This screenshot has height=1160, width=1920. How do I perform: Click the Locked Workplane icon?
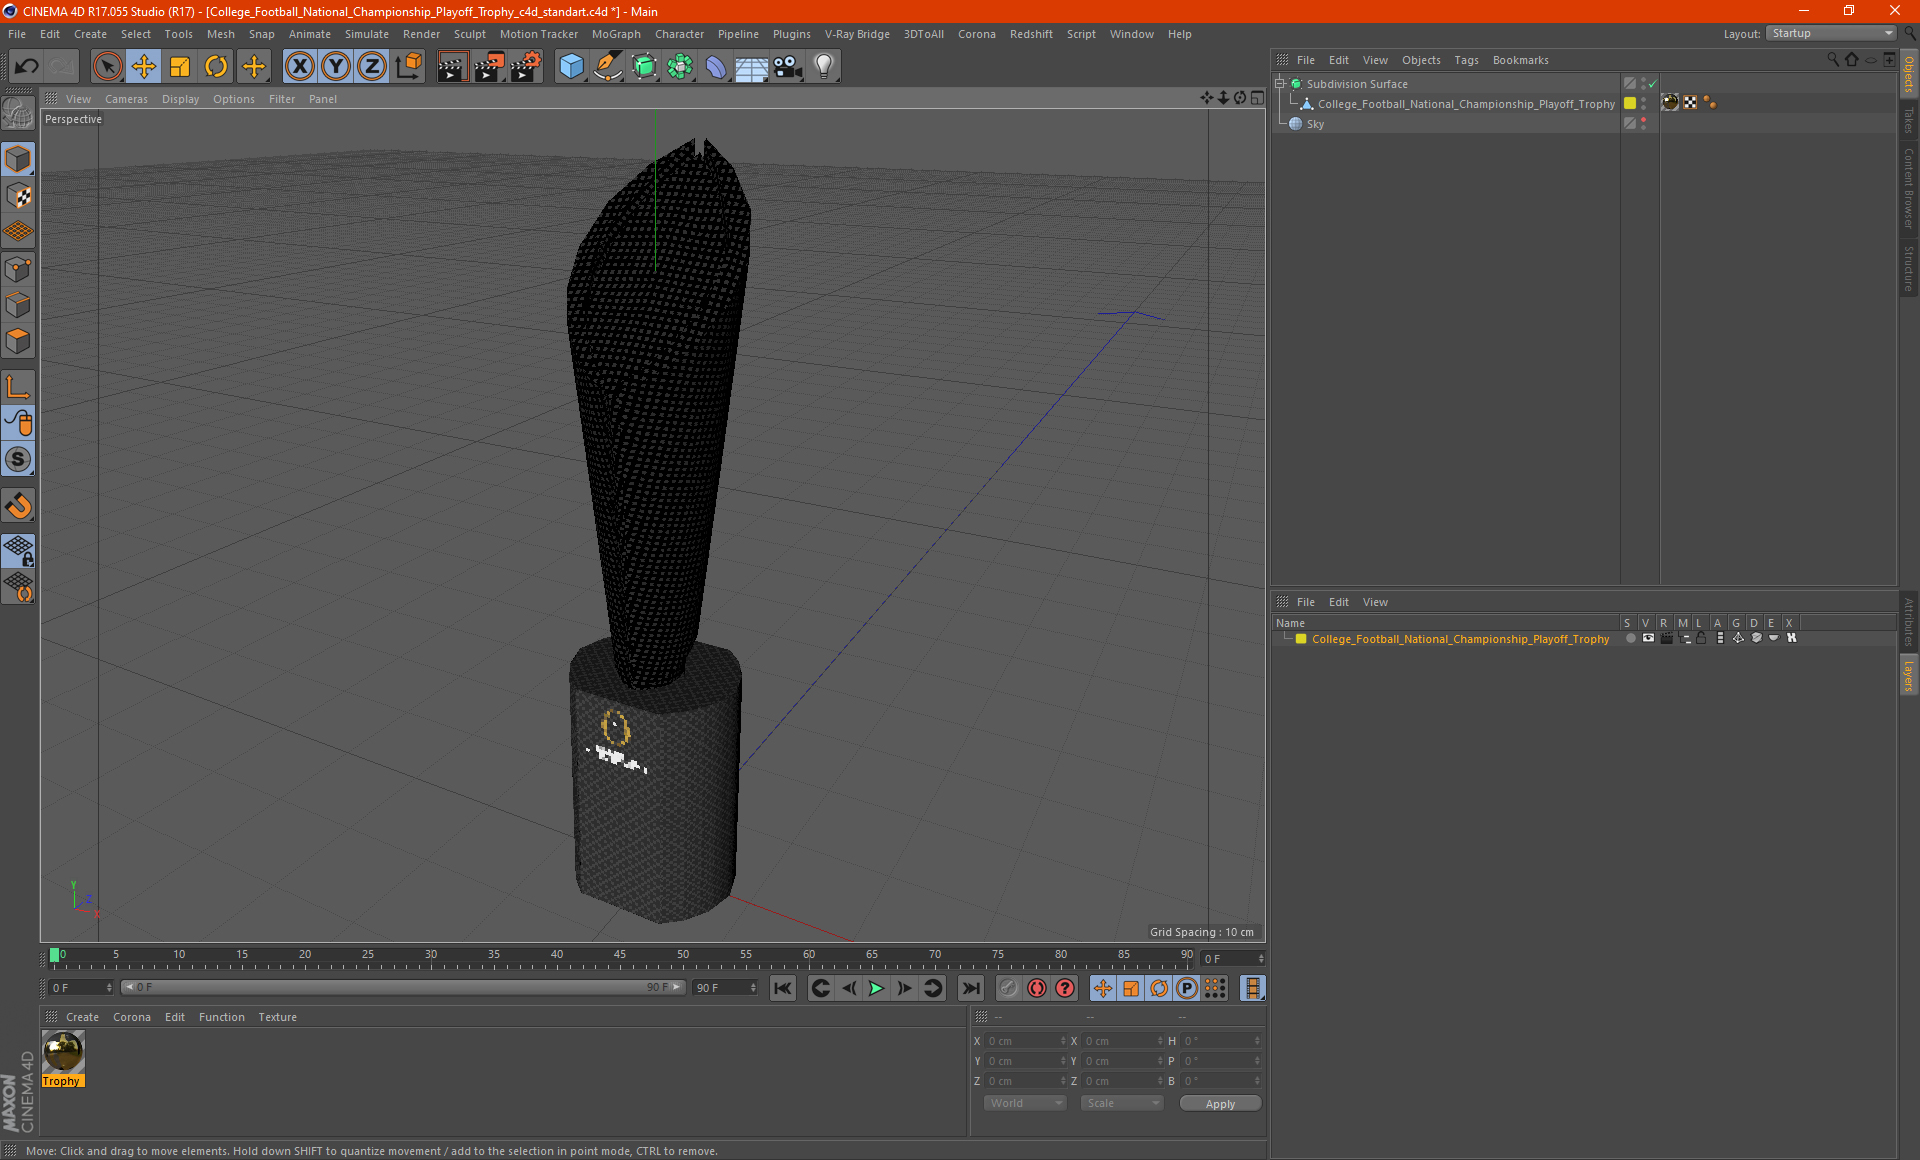[x=19, y=550]
